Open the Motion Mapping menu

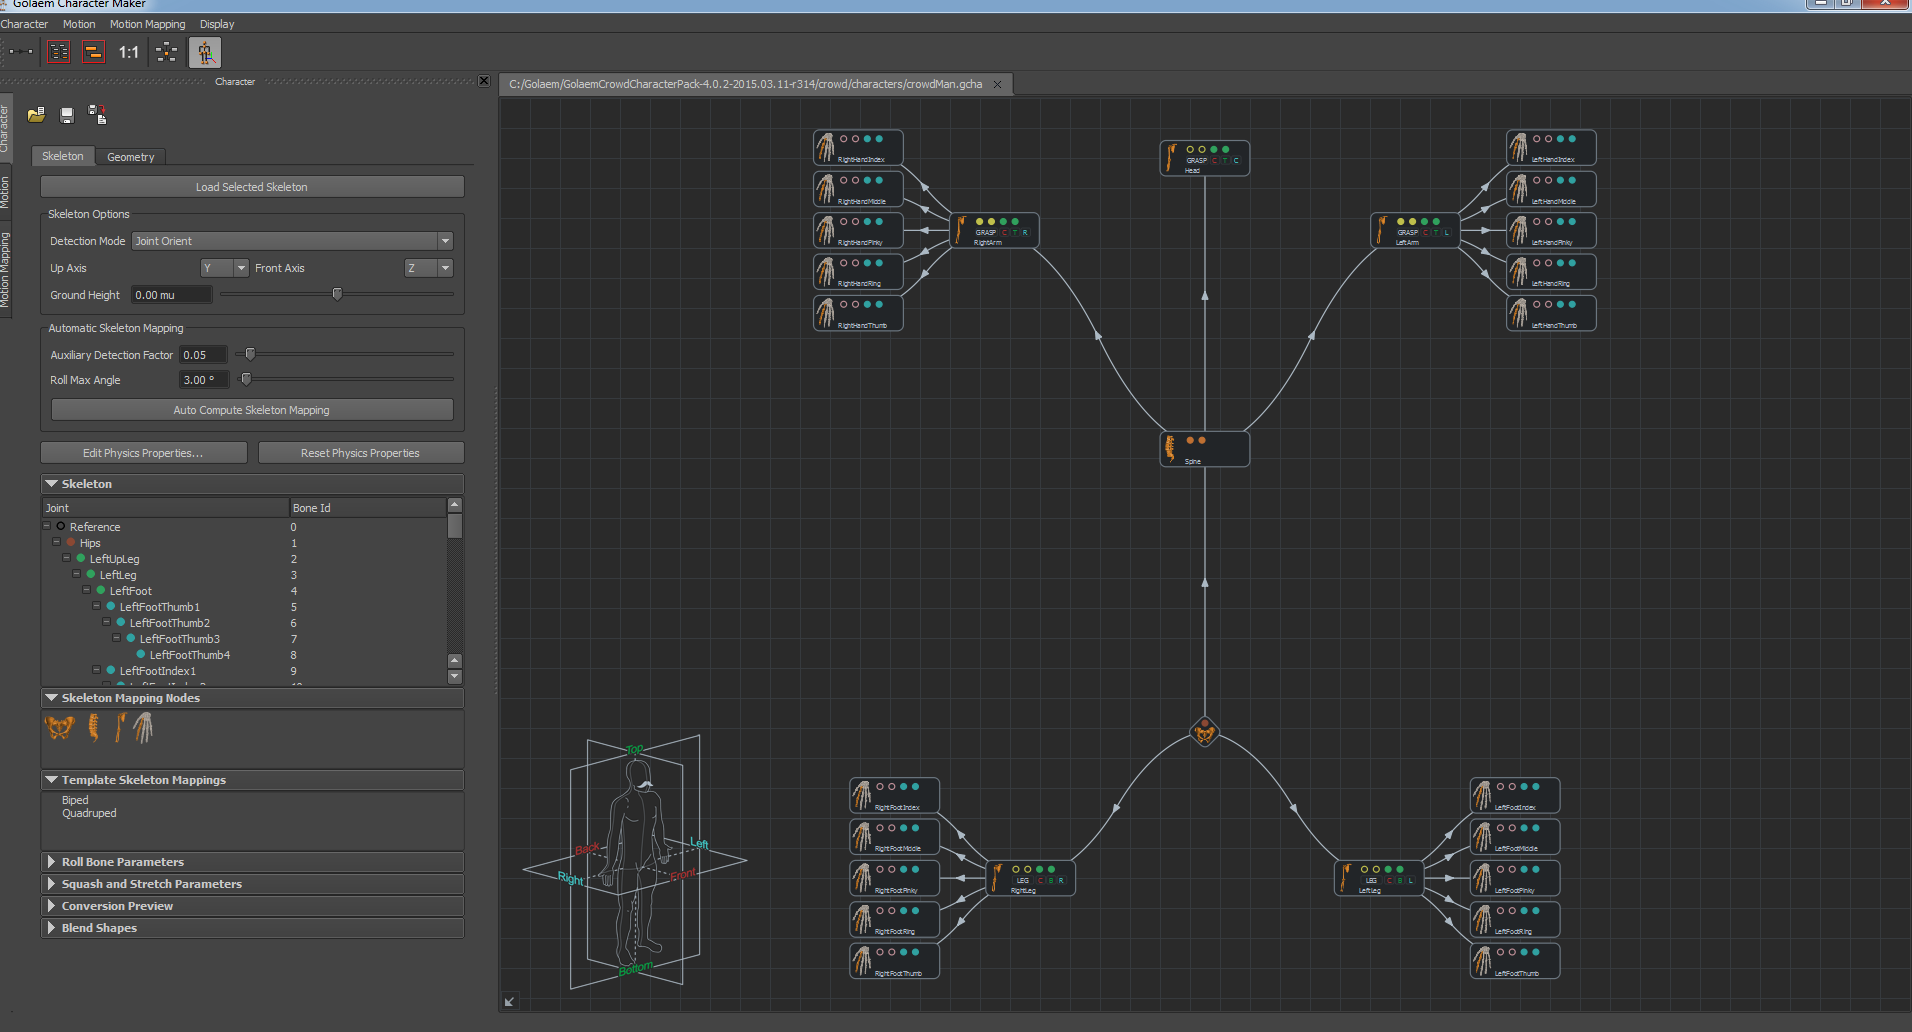[147, 24]
